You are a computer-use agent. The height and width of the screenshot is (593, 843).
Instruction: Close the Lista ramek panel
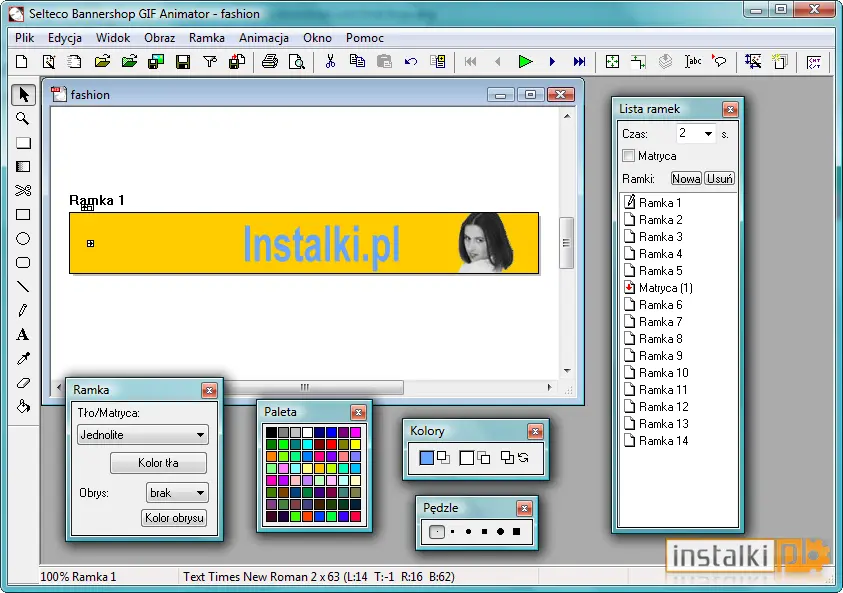tap(730, 110)
